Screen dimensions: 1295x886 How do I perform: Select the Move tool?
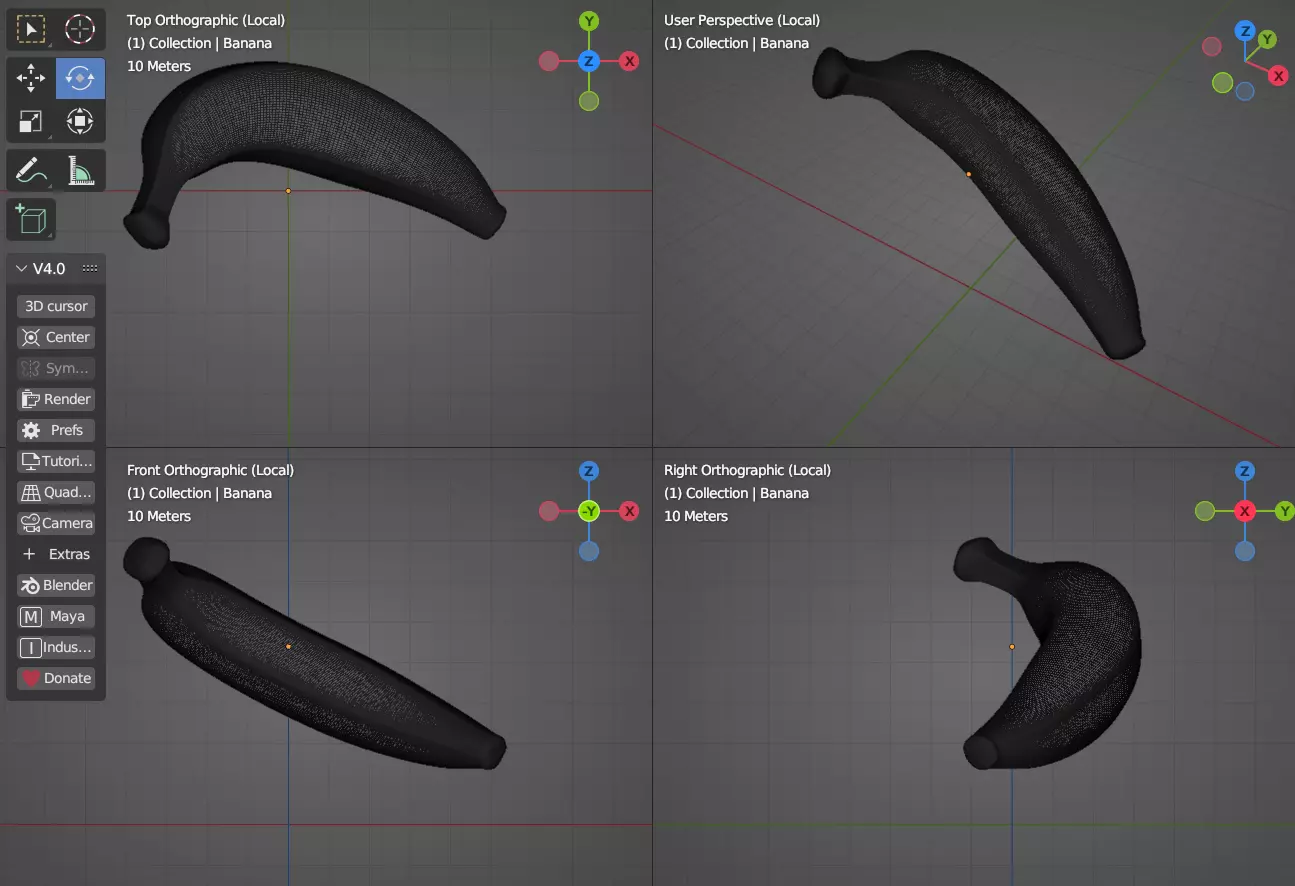tap(31, 78)
